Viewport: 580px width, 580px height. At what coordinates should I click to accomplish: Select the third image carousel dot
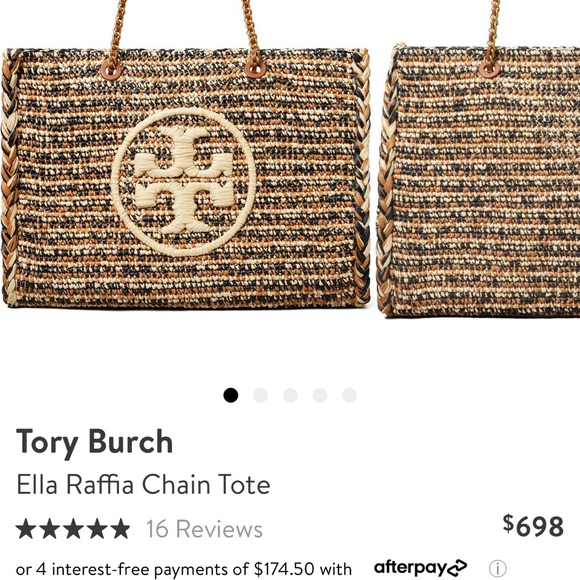(290, 395)
